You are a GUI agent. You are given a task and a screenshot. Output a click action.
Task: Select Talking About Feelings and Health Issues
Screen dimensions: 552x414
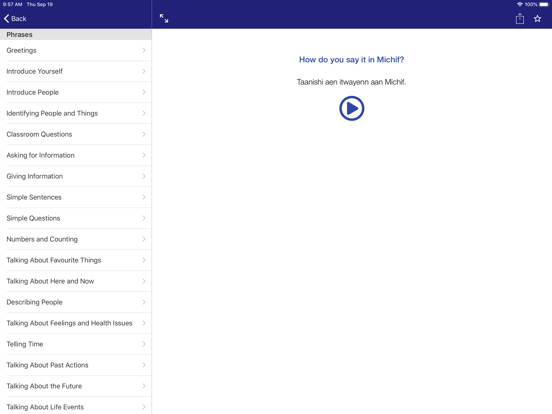tap(76, 323)
